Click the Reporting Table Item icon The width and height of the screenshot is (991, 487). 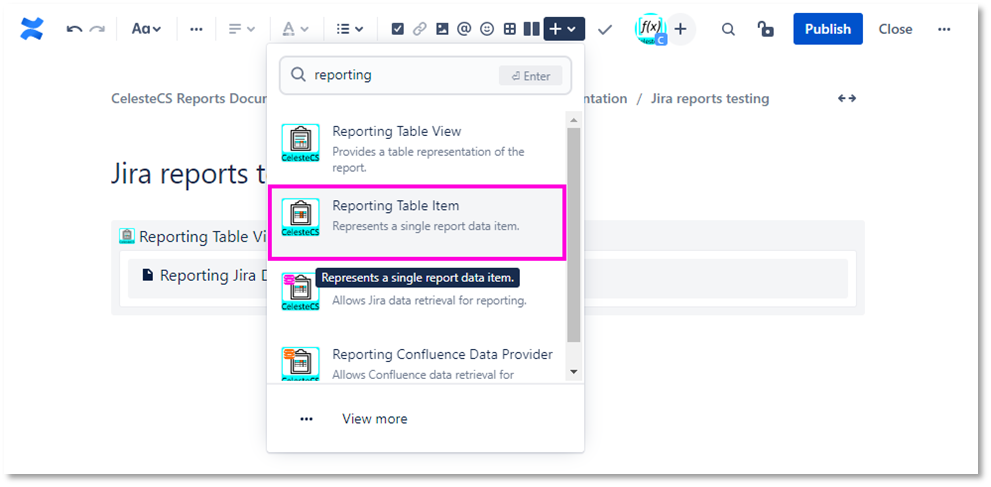(300, 217)
